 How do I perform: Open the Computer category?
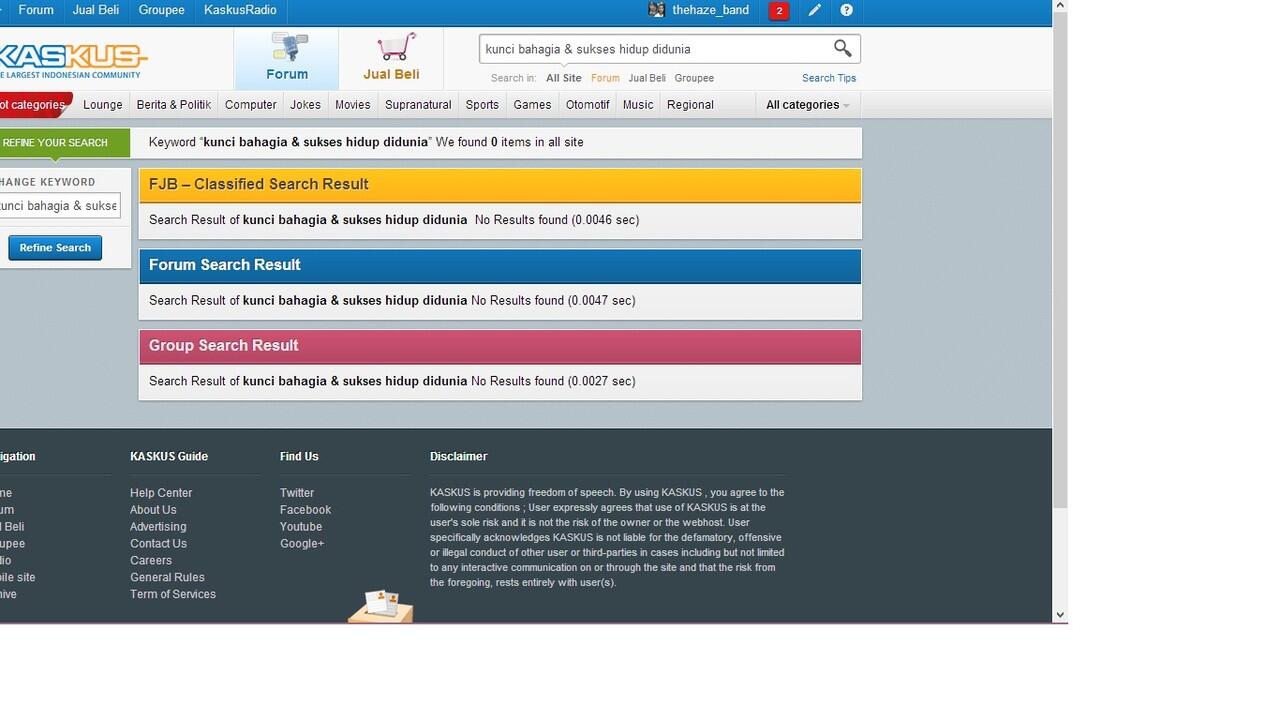pyautogui.click(x=251, y=105)
